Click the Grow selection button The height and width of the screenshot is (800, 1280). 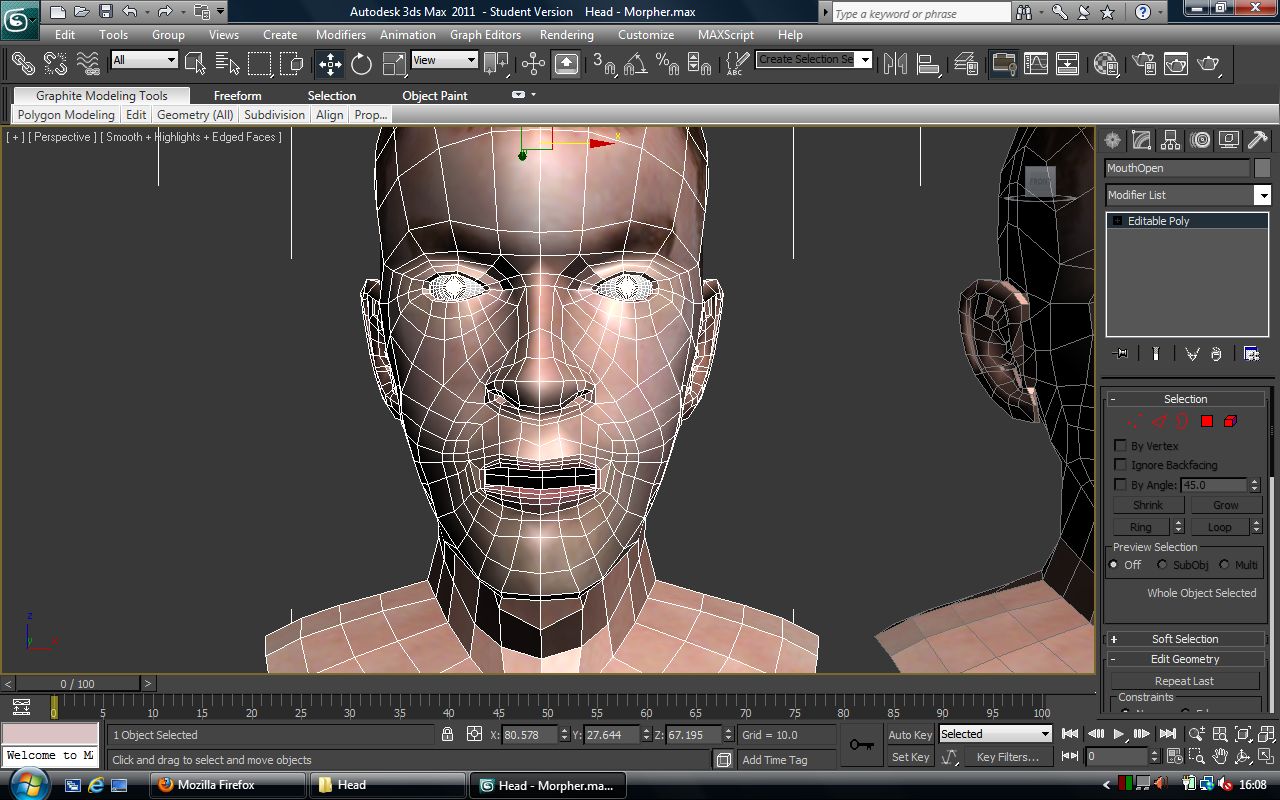click(x=1225, y=505)
